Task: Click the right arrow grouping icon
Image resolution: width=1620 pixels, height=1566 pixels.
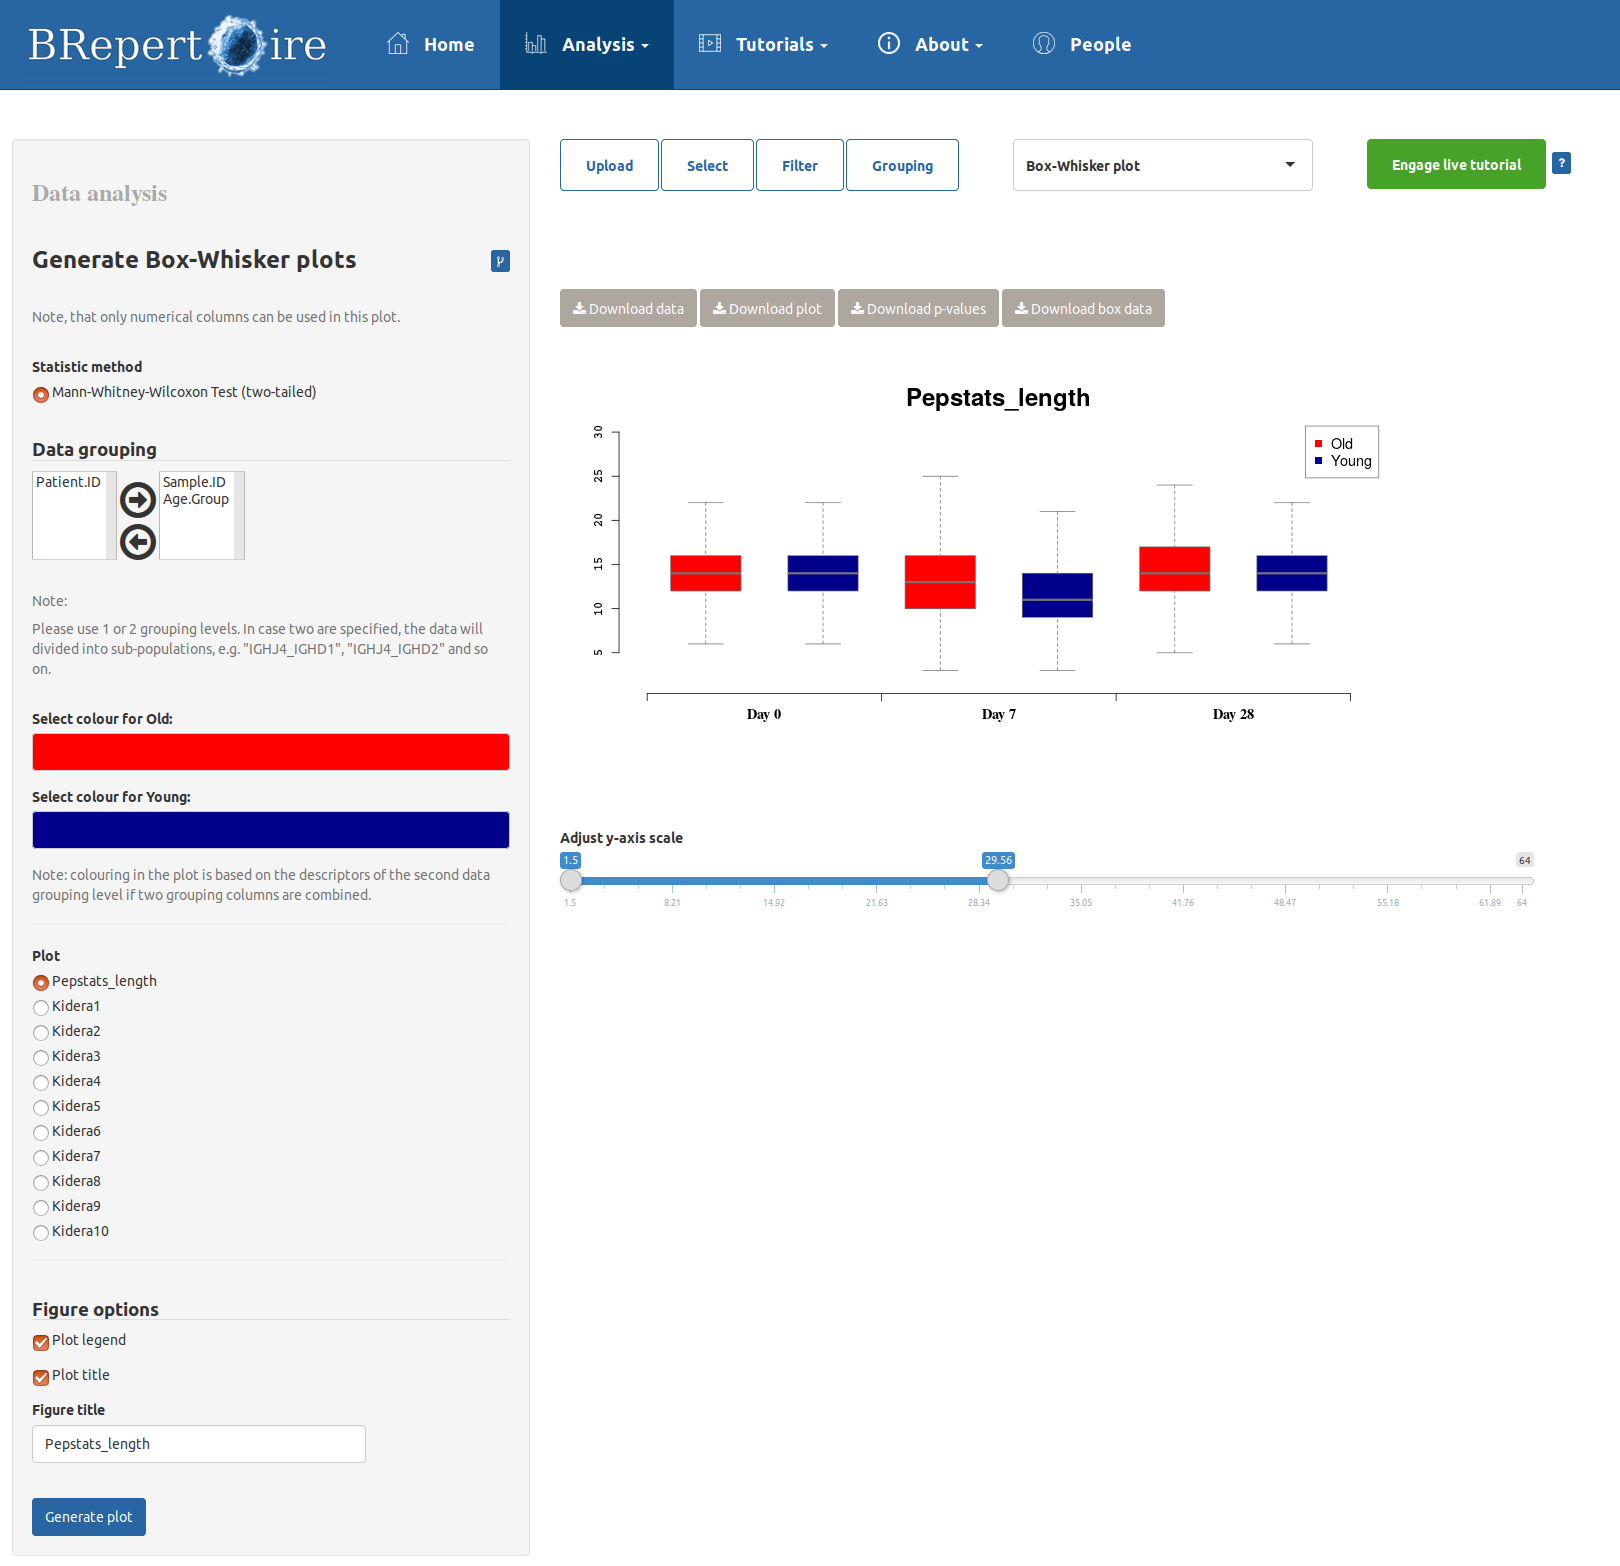Action: [138, 499]
